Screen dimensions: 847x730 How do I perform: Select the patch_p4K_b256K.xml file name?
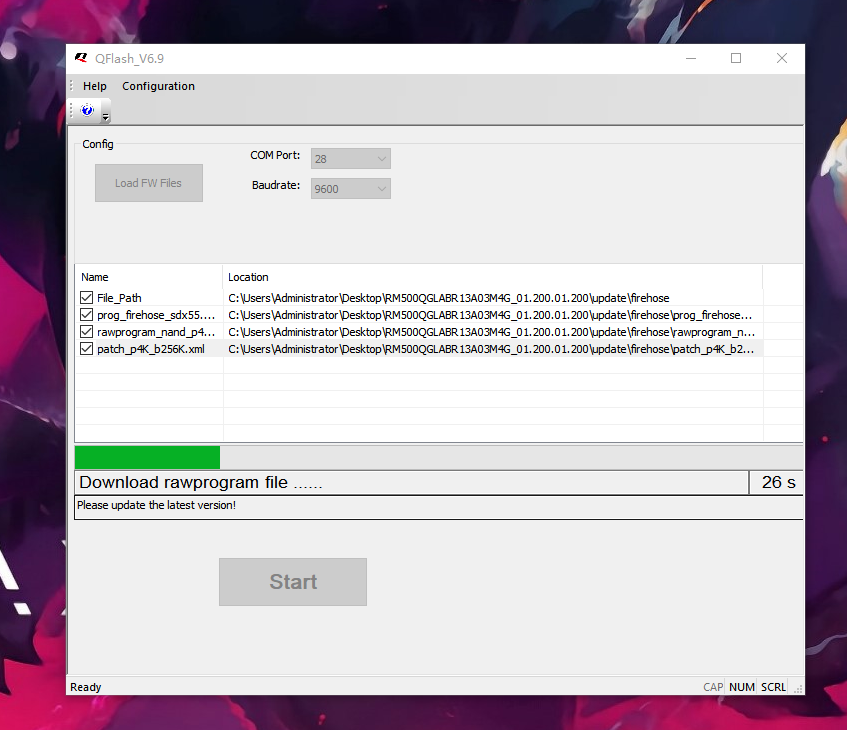151,349
